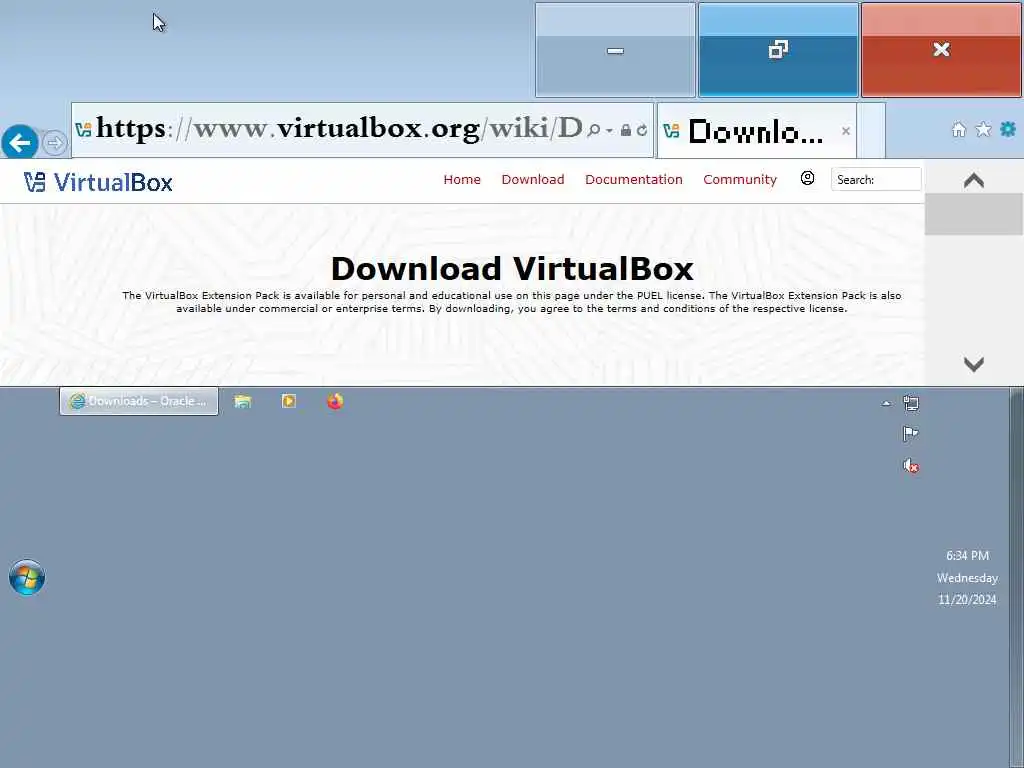Open the address bar autocomplete dropdown arrow

coord(609,131)
